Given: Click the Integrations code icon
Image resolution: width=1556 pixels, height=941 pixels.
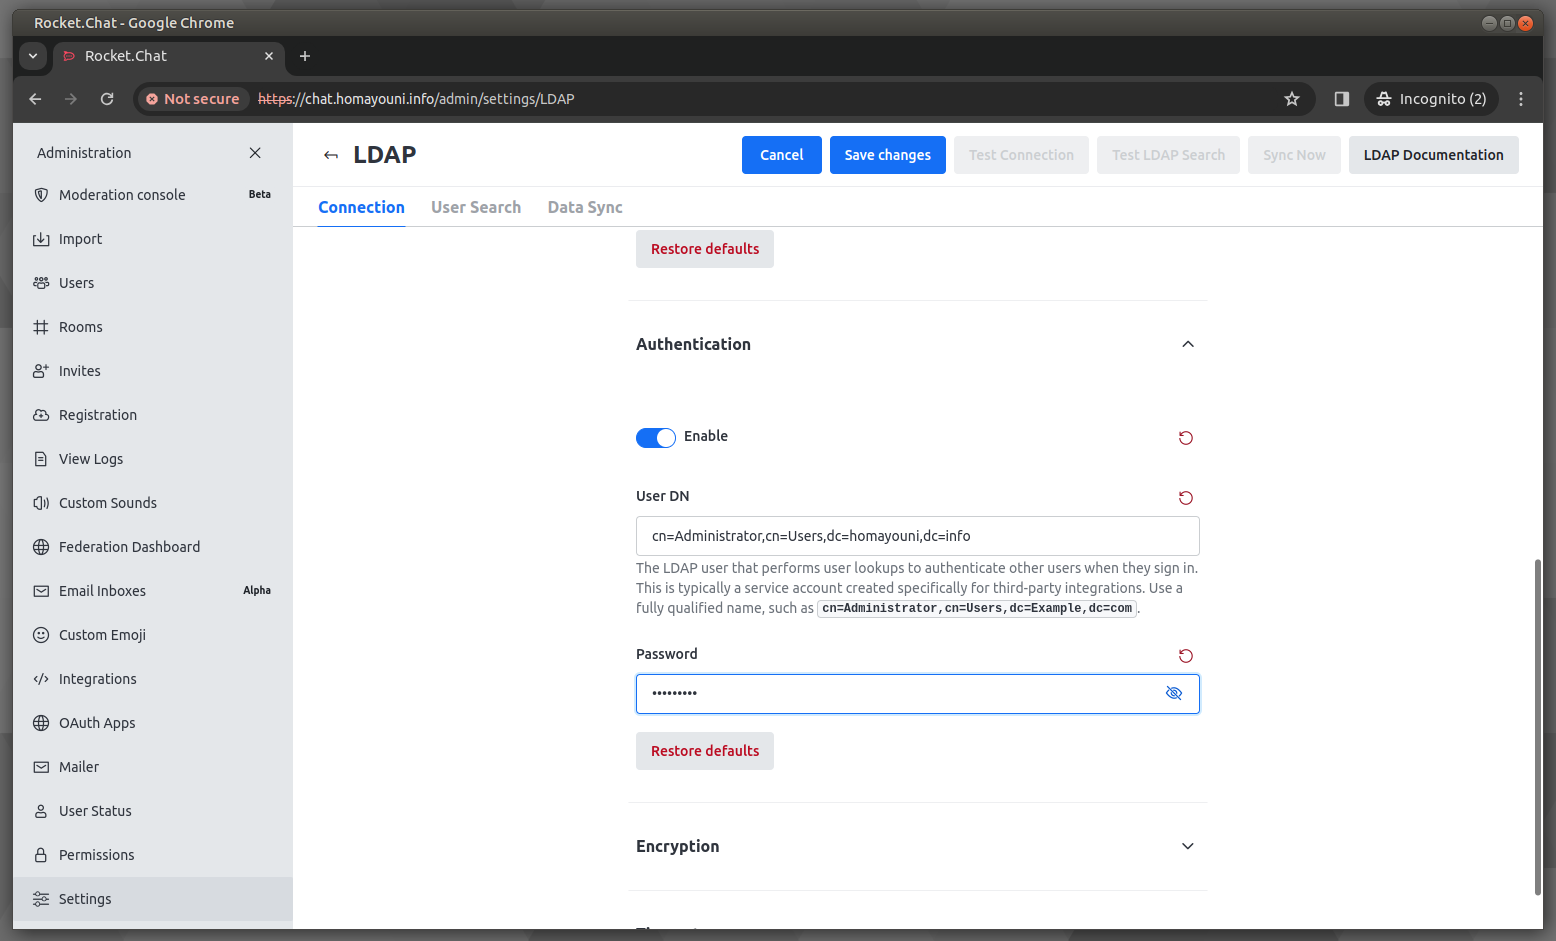Looking at the screenshot, I should [41, 679].
